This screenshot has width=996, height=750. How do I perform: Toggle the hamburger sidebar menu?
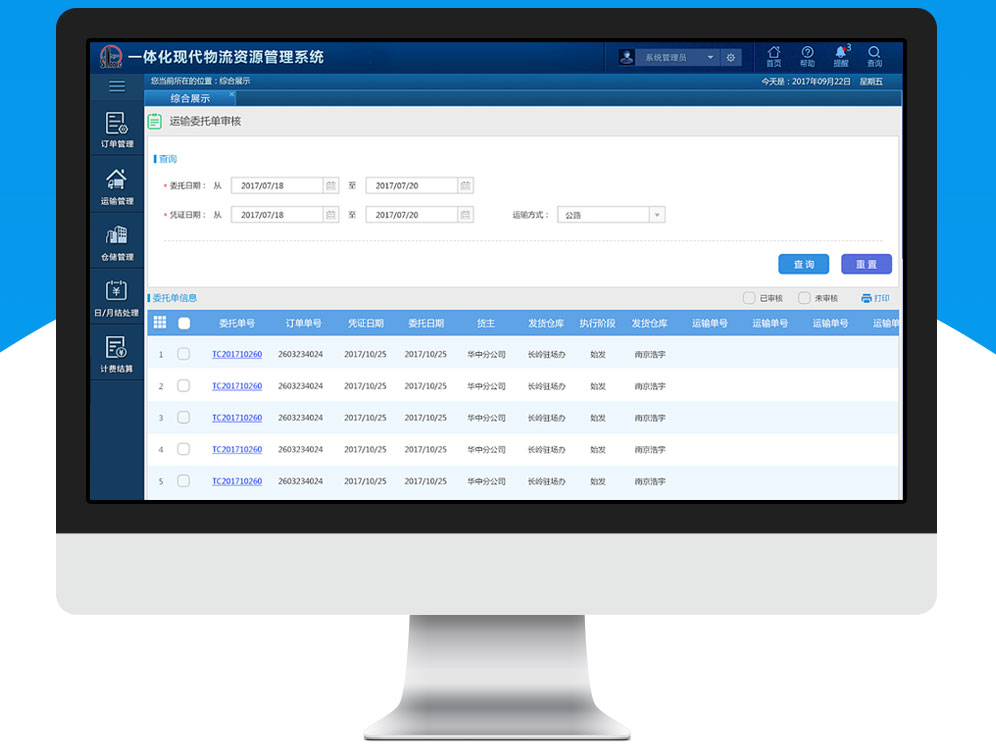tap(117, 86)
